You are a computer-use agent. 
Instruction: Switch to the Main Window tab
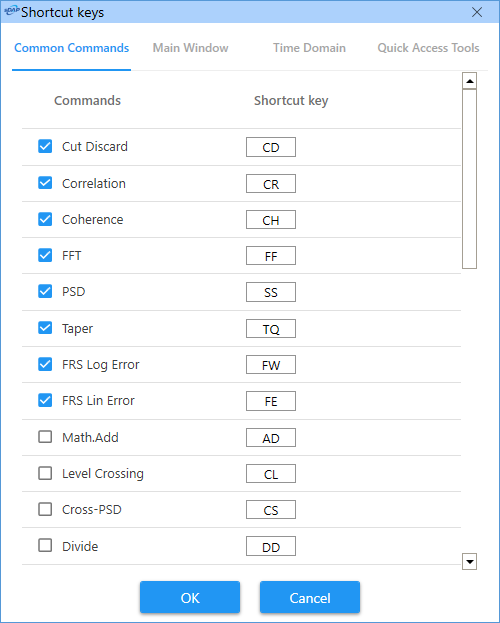(190, 48)
